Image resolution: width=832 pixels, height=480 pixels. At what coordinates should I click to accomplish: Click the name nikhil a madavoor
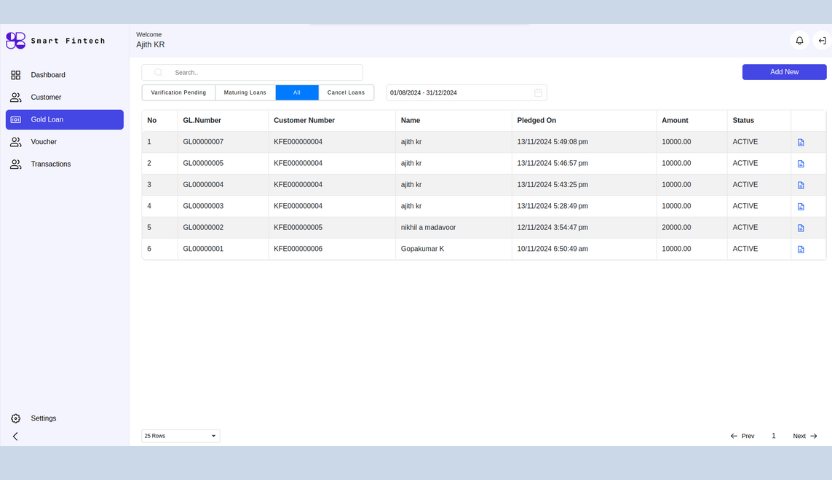(428, 227)
